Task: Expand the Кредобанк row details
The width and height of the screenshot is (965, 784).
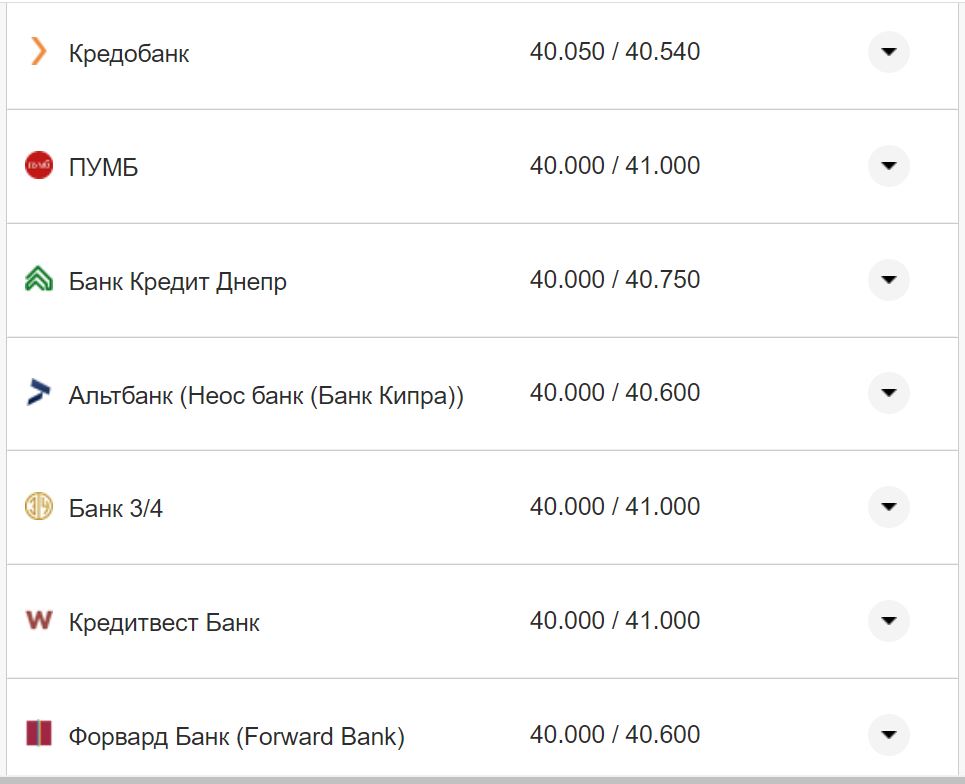Action: [x=888, y=52]
